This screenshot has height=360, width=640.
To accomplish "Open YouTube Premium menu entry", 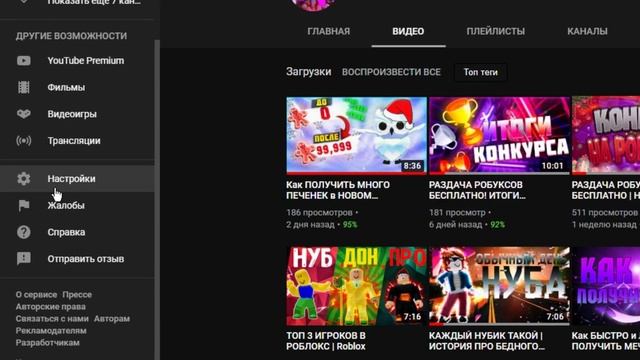I will (77, 60).
